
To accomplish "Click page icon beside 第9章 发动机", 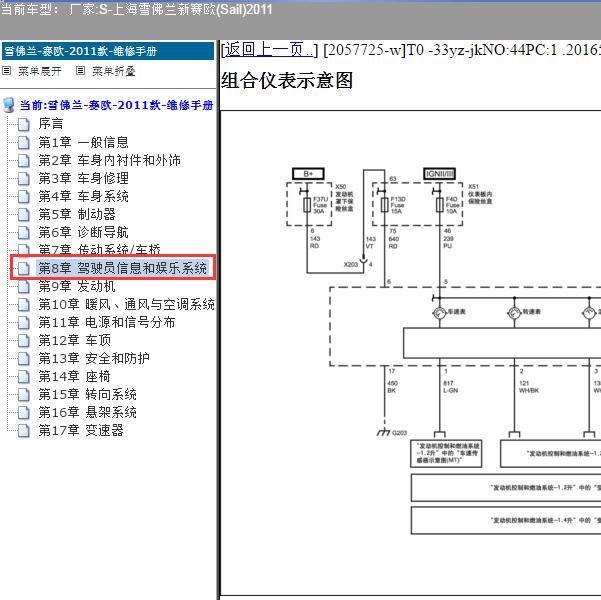I will point(24,287).
